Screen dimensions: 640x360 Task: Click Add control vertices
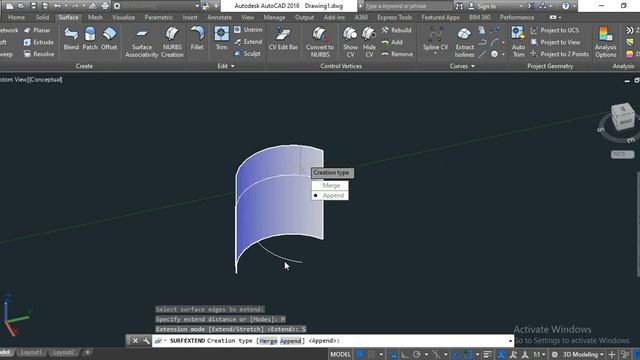(392, 42)
